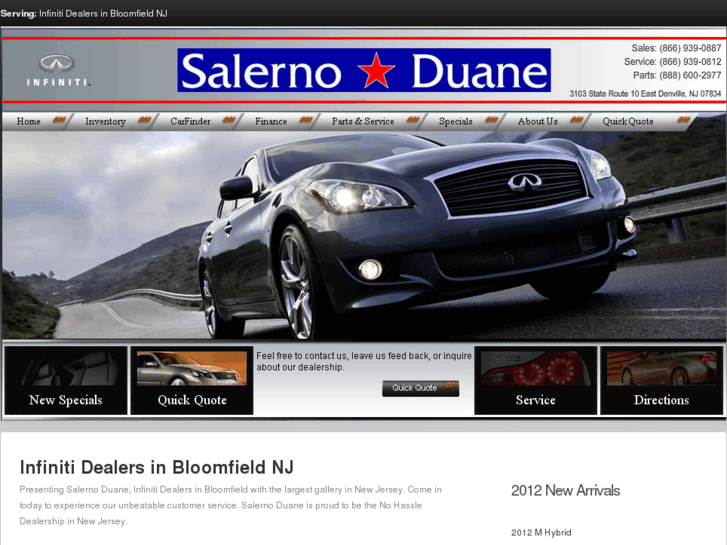The width and height of the screenshot is (727, 545).
Task: Open the Home menu item
Action: (29, 121)
